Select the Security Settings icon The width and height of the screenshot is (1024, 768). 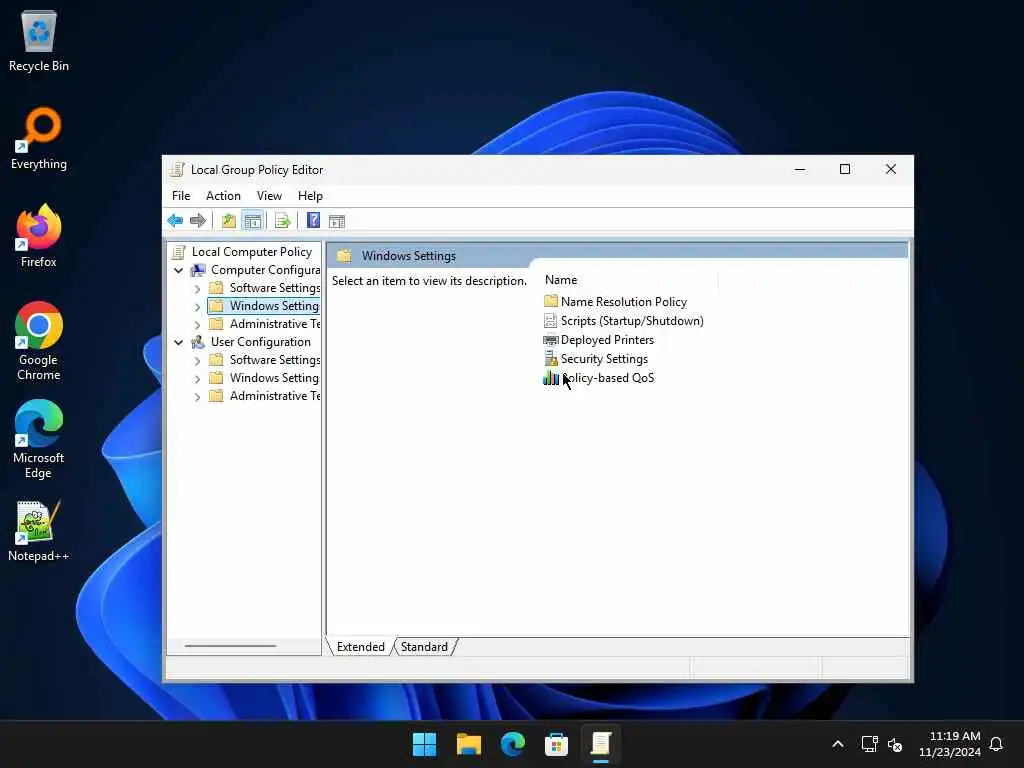[551, 359]
